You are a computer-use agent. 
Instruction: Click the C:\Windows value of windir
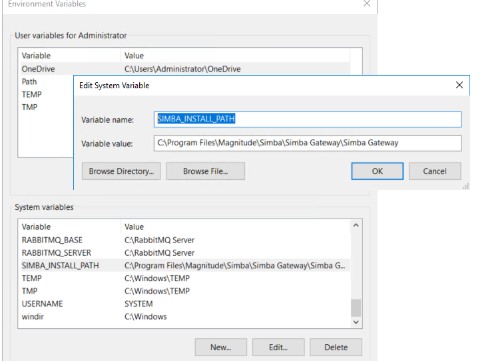(146, 317)
